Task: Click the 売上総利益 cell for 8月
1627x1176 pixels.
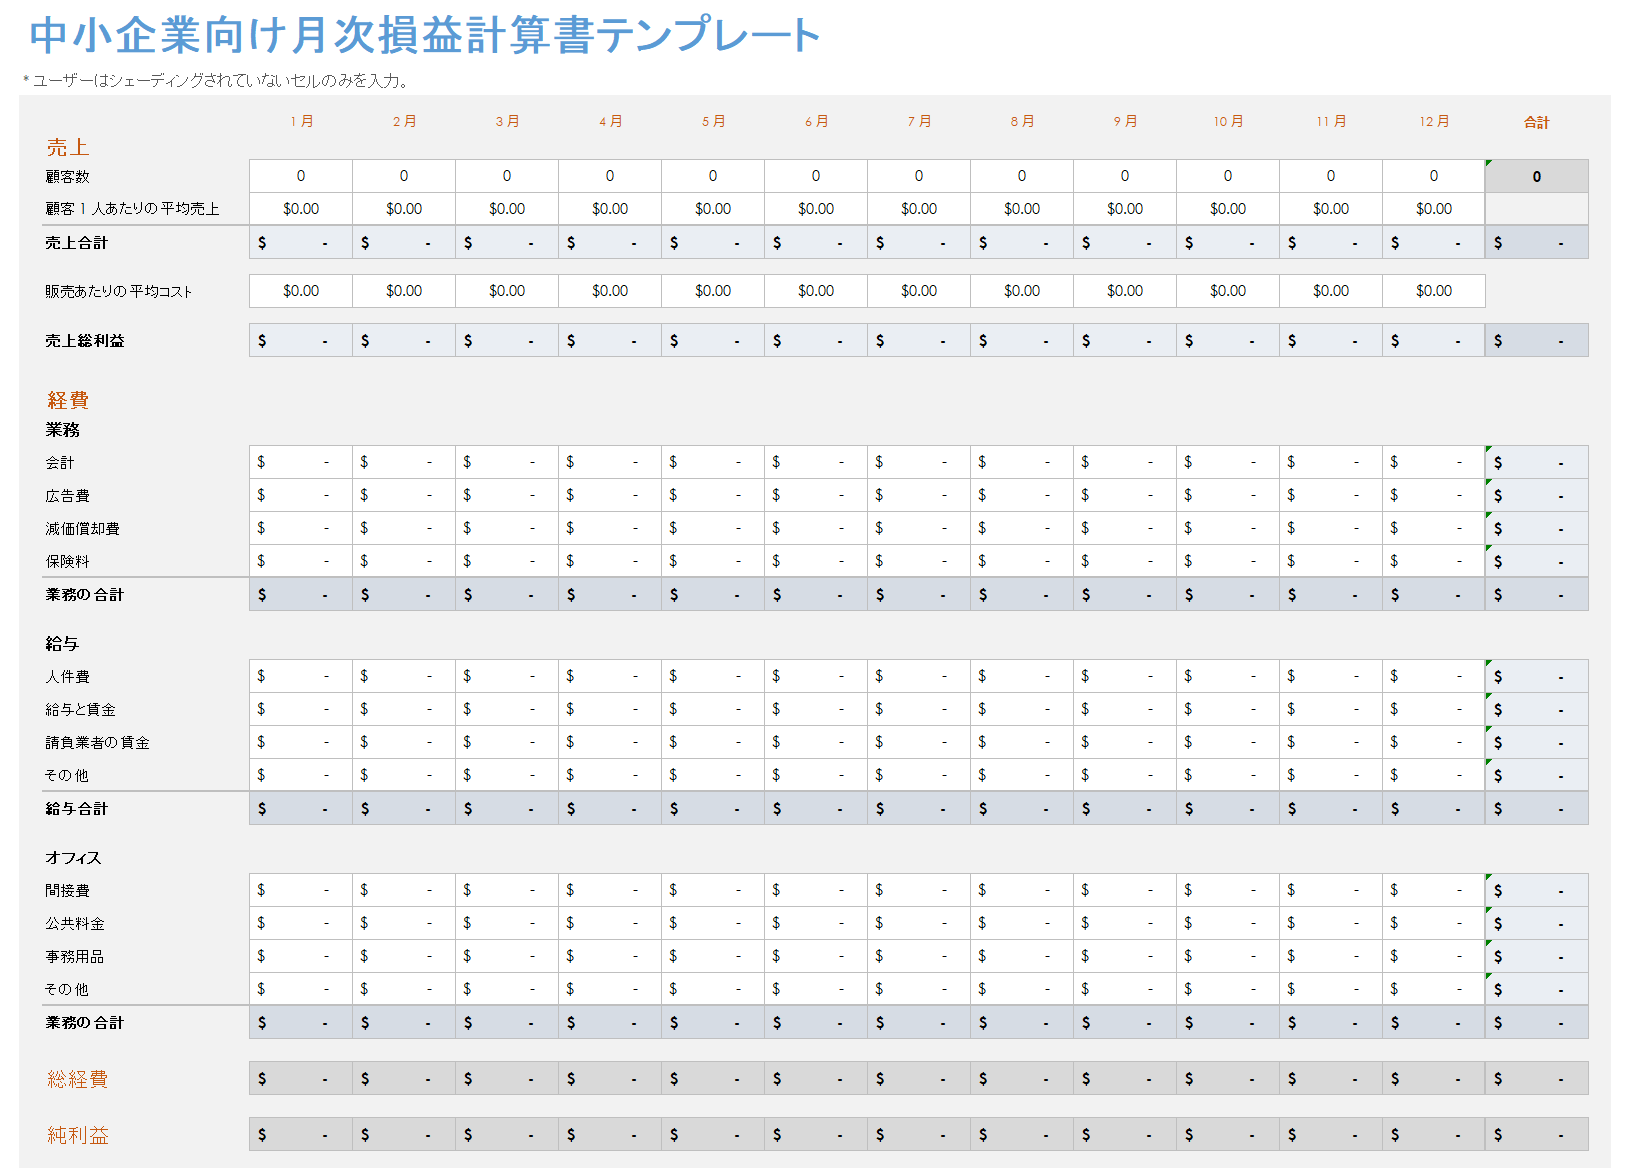Action: tap(1022, 340)
